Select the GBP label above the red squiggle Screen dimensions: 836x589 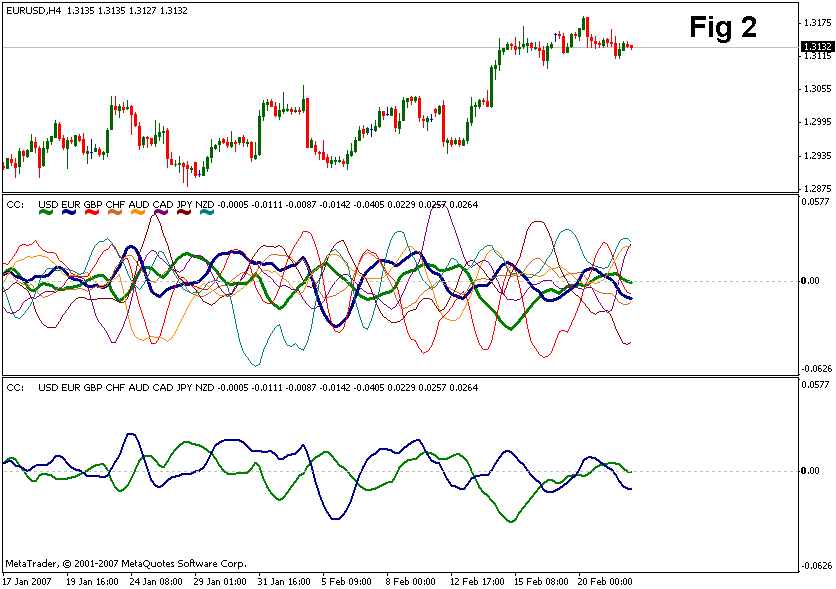pyautogui.click(x=93, y=205)
